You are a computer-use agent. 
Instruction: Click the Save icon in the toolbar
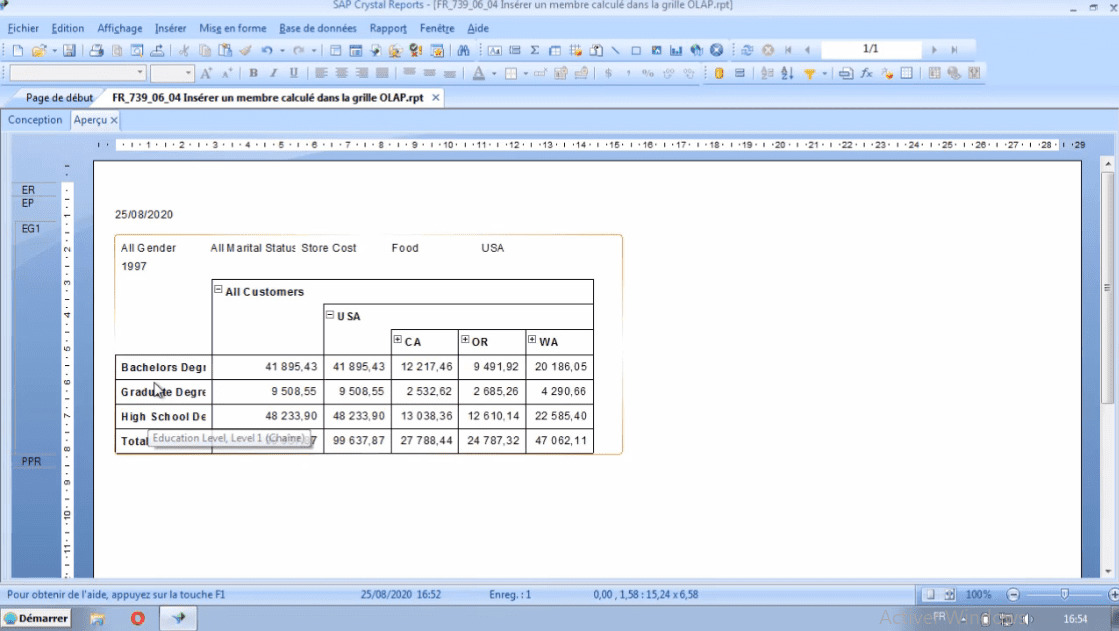click(x=69, y=50)
